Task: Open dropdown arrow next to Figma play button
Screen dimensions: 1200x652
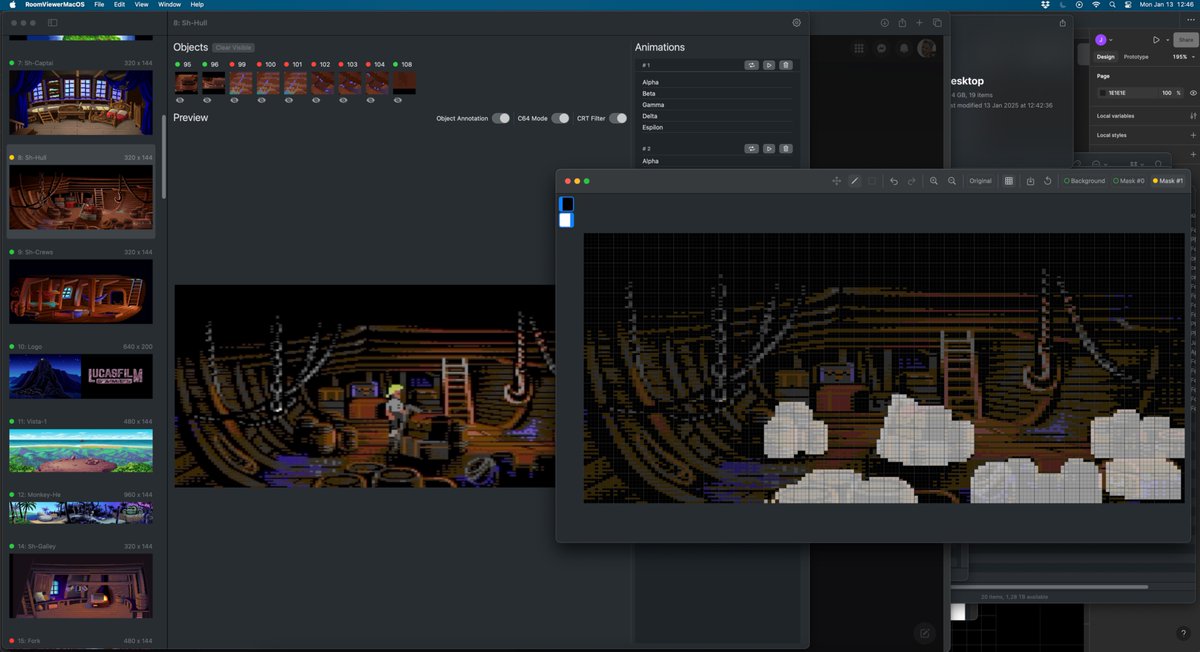Action: [x=1166, y=40]
